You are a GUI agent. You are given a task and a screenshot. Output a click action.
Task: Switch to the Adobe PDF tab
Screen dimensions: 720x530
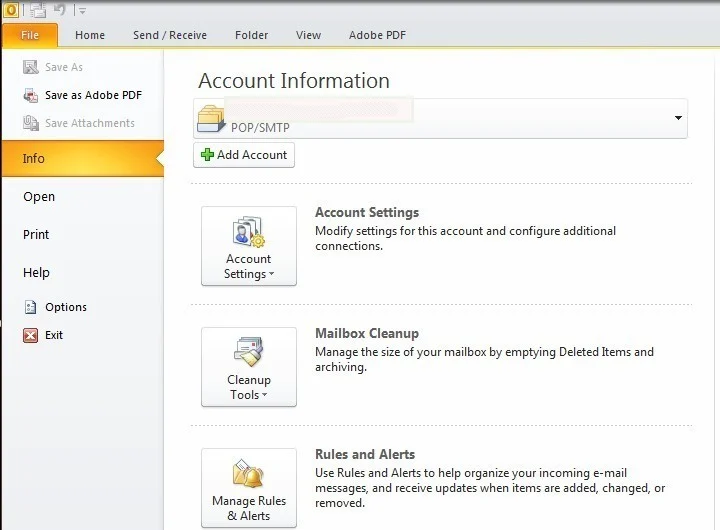pyautogui.click(x=377, y=35)
